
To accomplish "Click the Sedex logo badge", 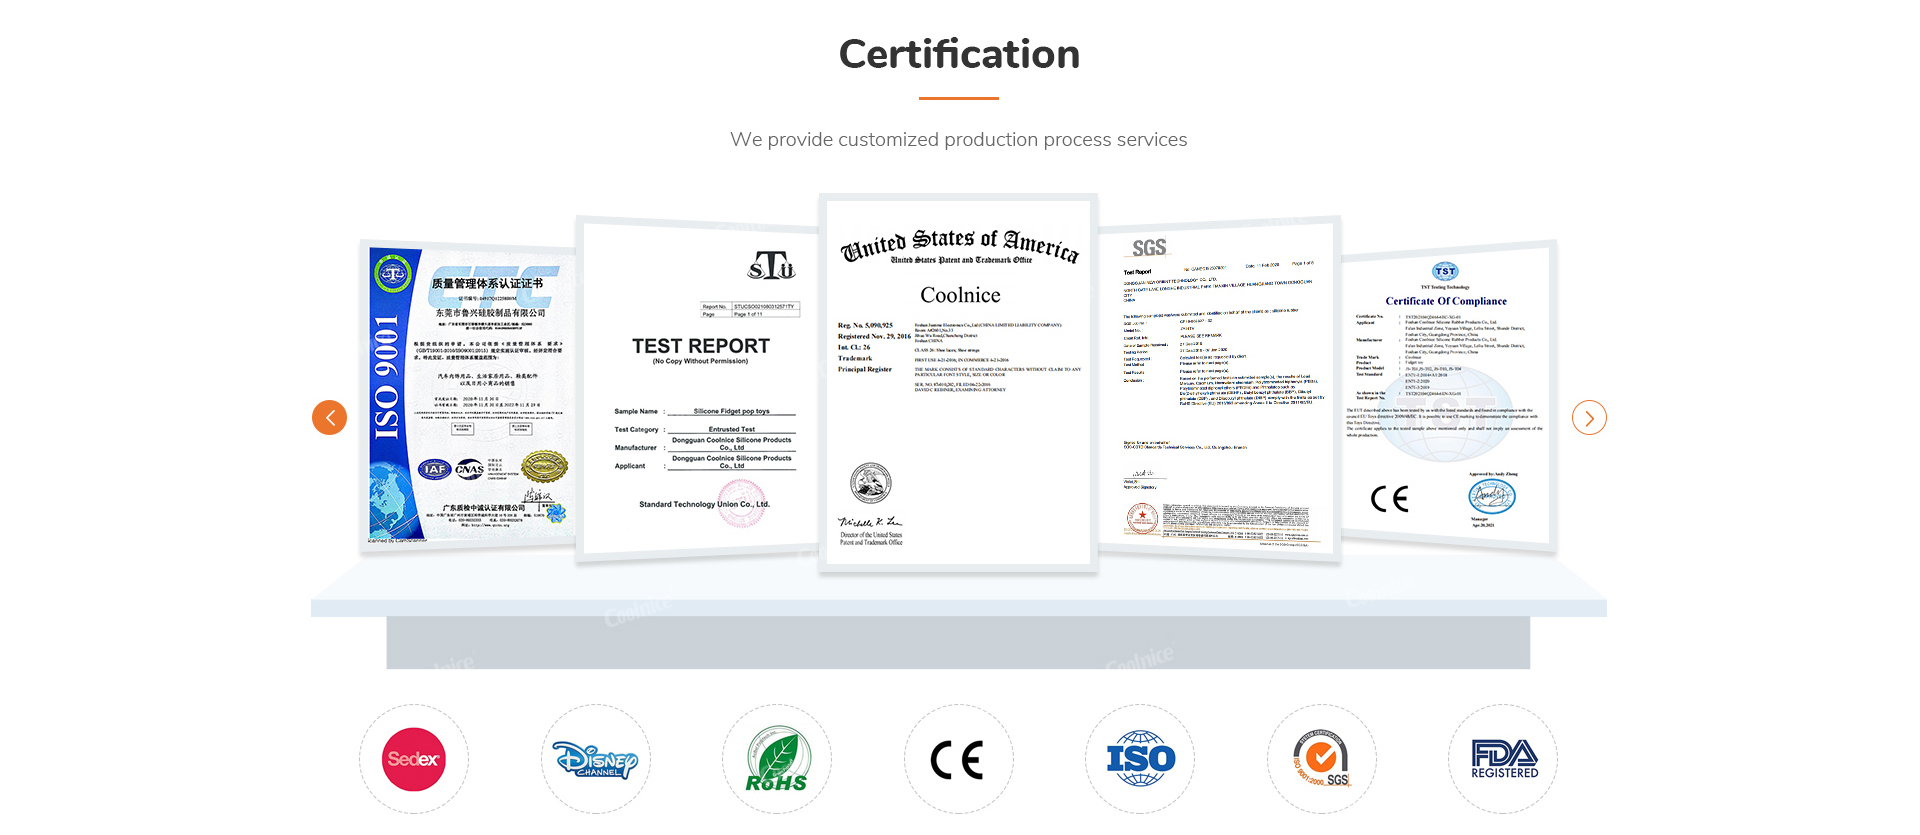I will [x=414, y=759].
